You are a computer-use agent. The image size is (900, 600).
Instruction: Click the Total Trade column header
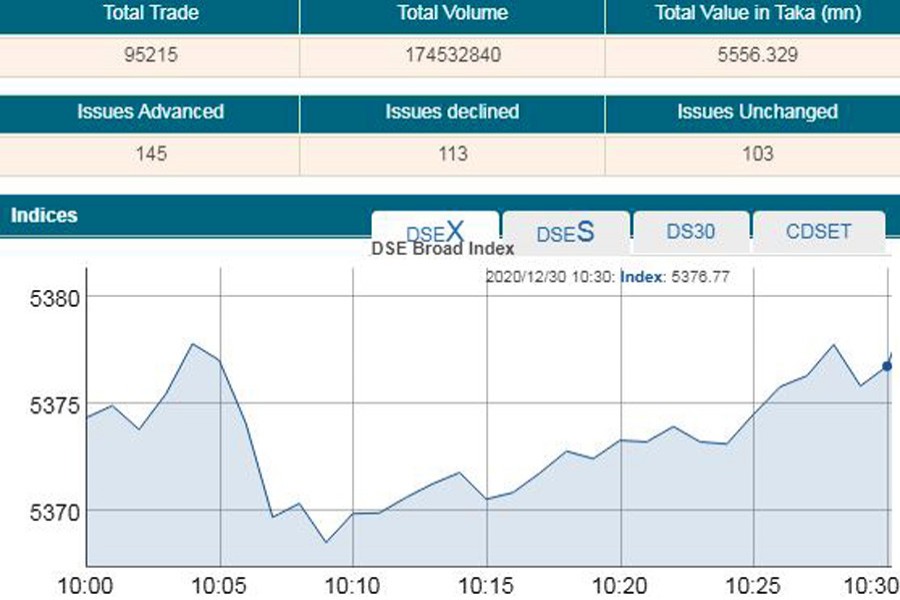[x=150, y=14]
